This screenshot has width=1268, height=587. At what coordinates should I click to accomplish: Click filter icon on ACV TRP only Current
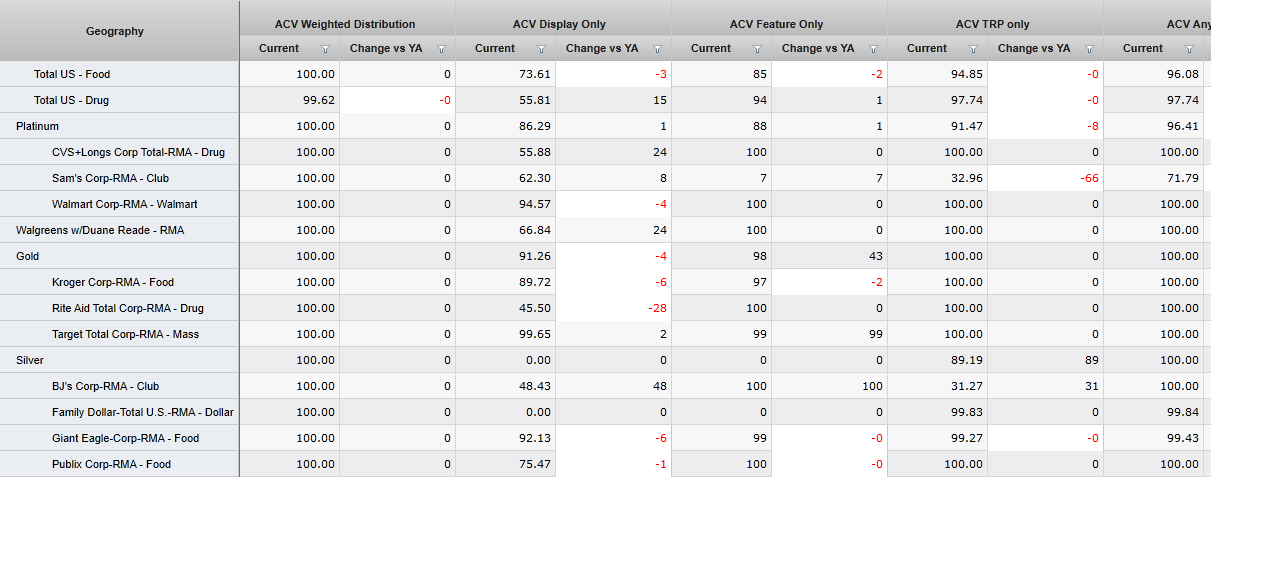point(973,49)
